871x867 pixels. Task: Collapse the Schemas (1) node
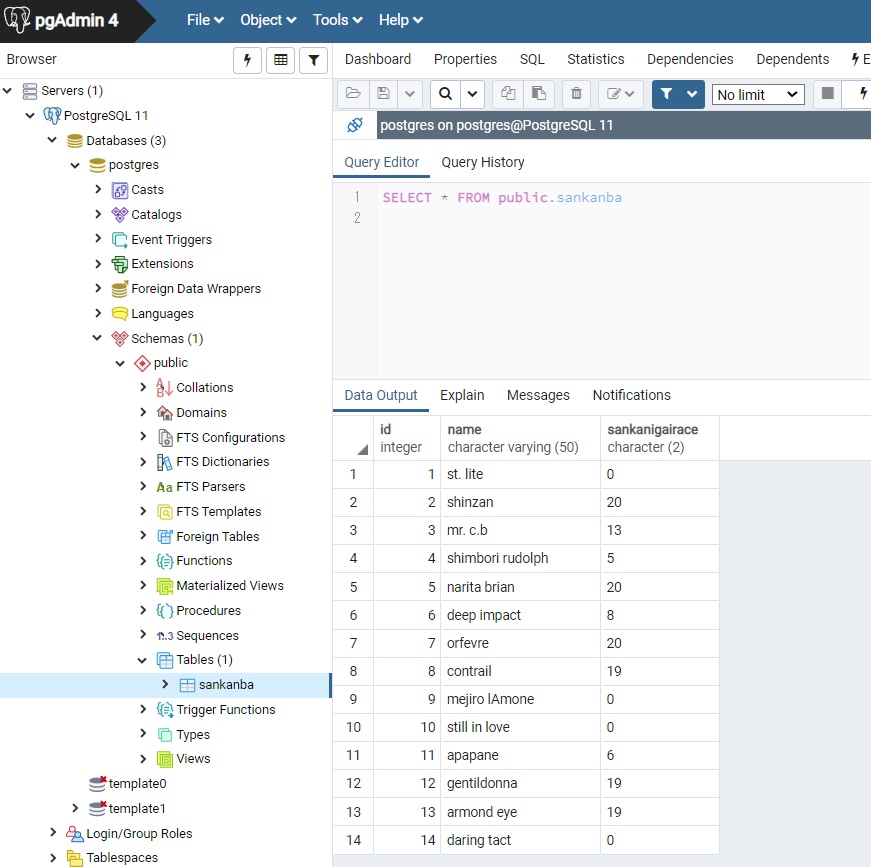[x=97, y=338]
